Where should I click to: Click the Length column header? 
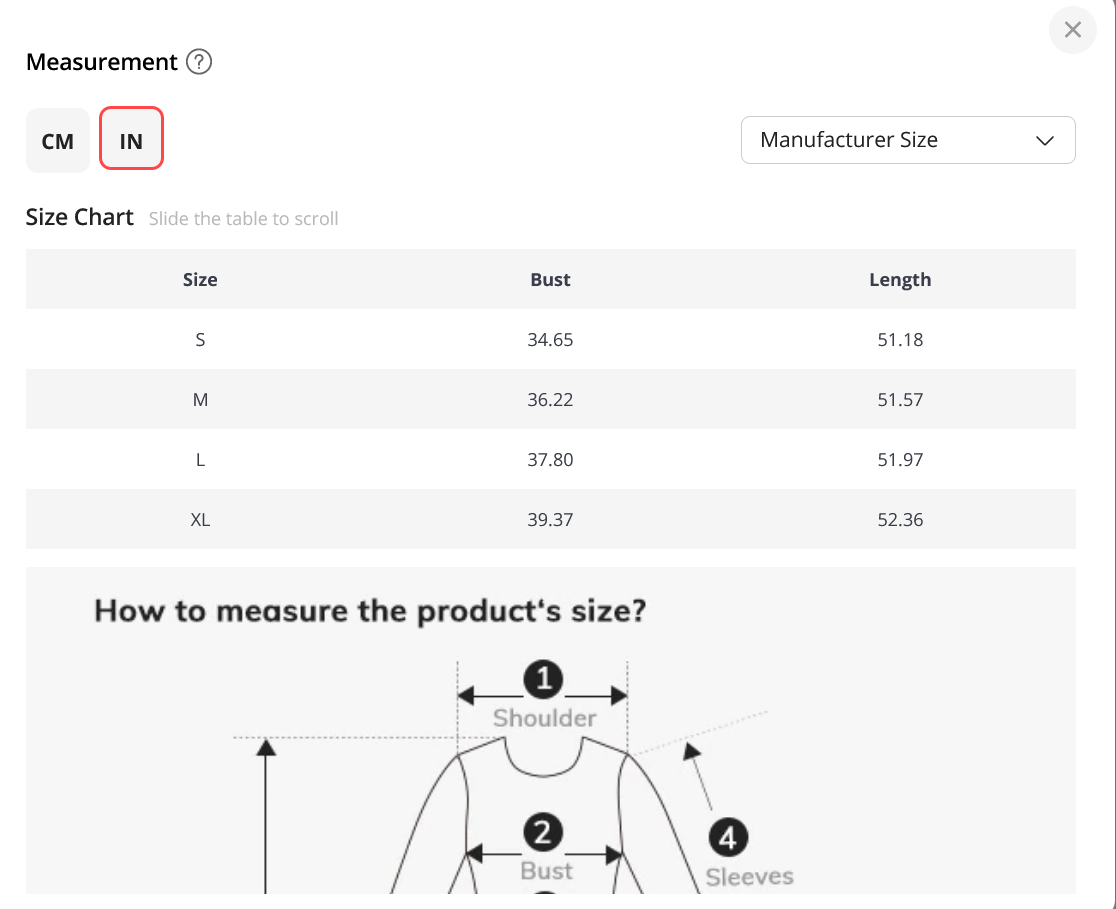(900, 280)
